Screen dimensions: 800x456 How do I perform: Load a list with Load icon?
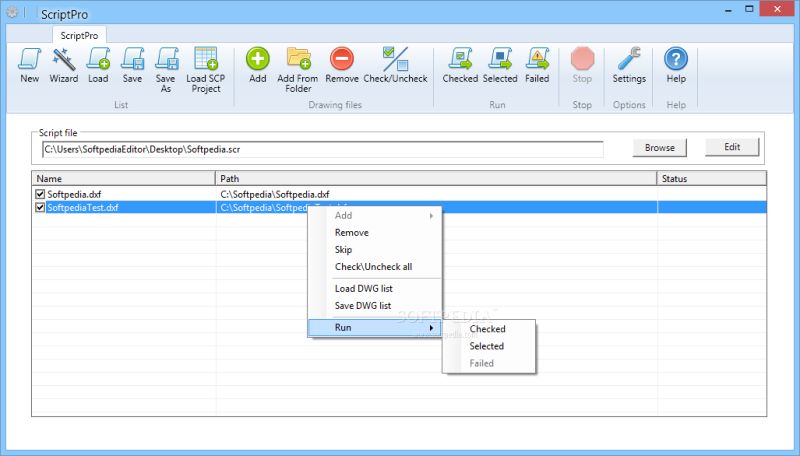(x=98, y=65)
